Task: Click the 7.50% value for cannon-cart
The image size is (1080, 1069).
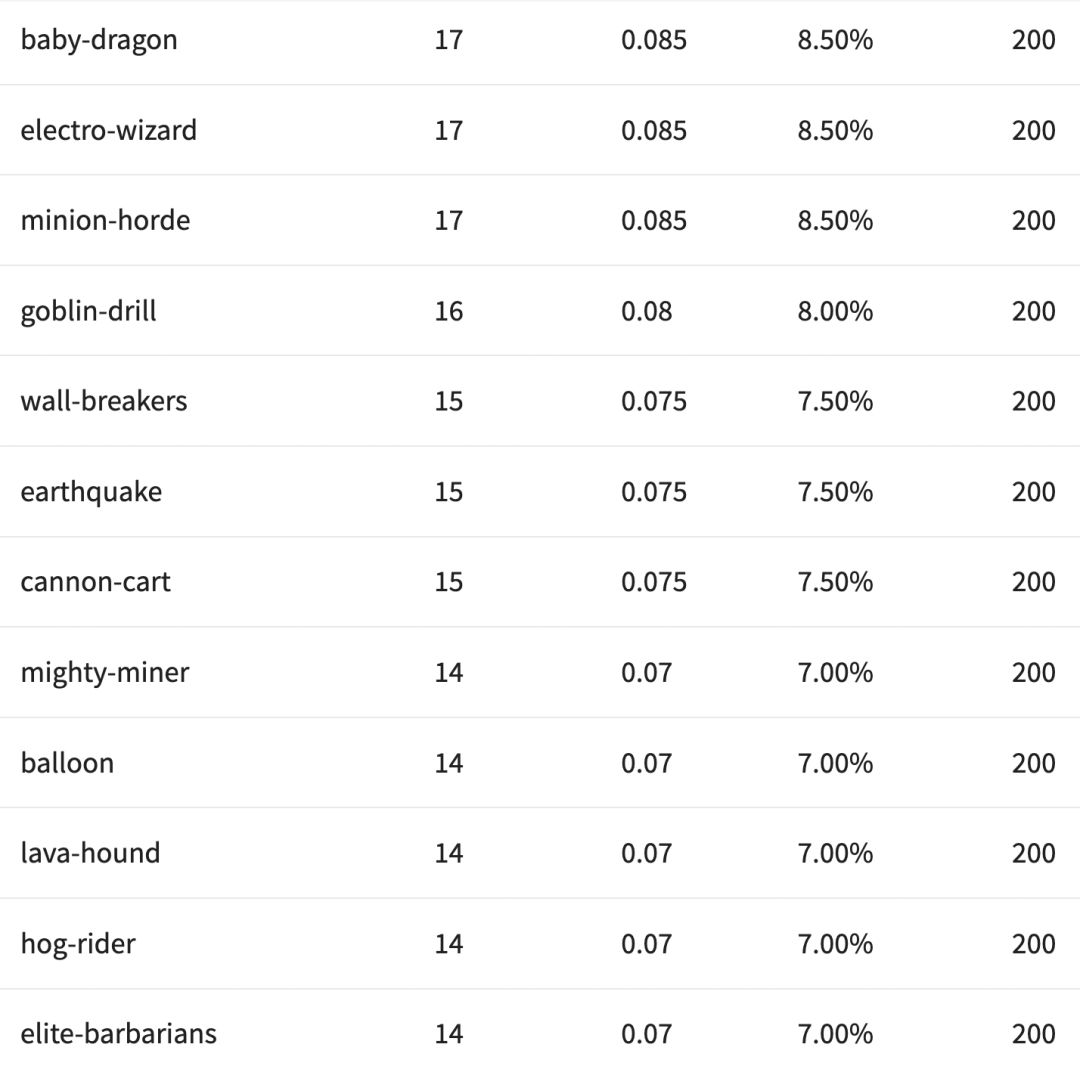Action: [x=835, y=582]
